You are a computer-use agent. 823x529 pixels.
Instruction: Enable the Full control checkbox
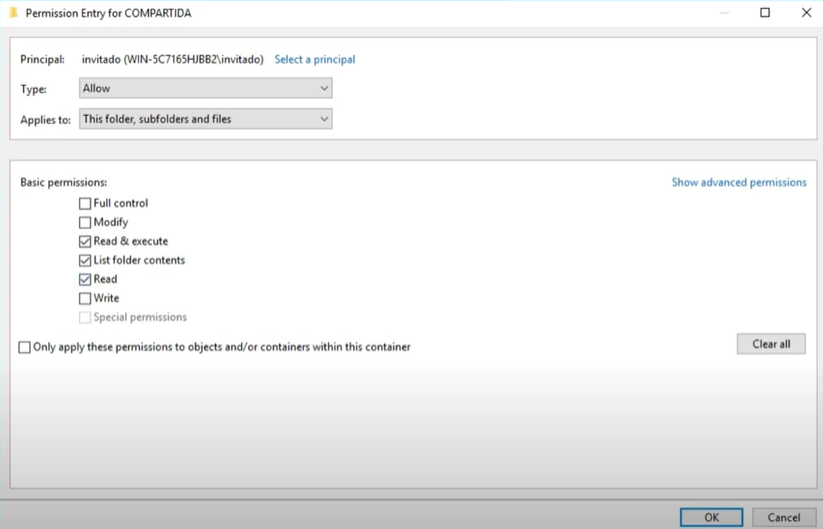(85, 203)
